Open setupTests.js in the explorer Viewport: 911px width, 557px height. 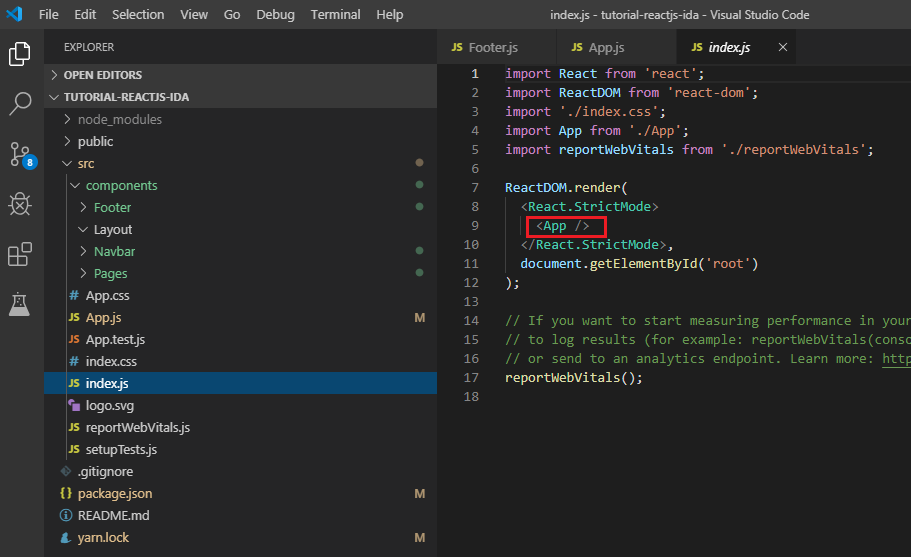(241, 450)
